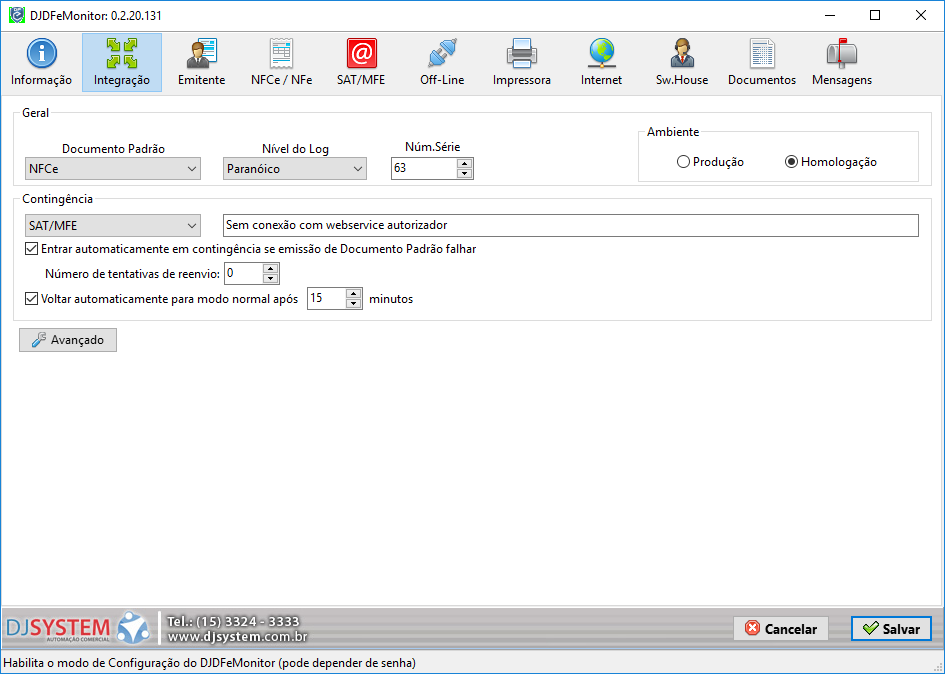Image resolution: width=945 pixels, height=674 pixels.
Task: Maximize the DJDFeMonitor window
Action: tap(875, 15)
